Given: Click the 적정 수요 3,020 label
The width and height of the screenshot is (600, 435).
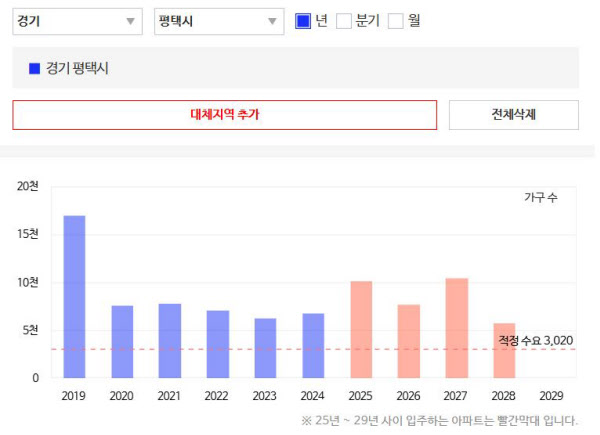Looking at the screenshot, I should coord(536,341).
